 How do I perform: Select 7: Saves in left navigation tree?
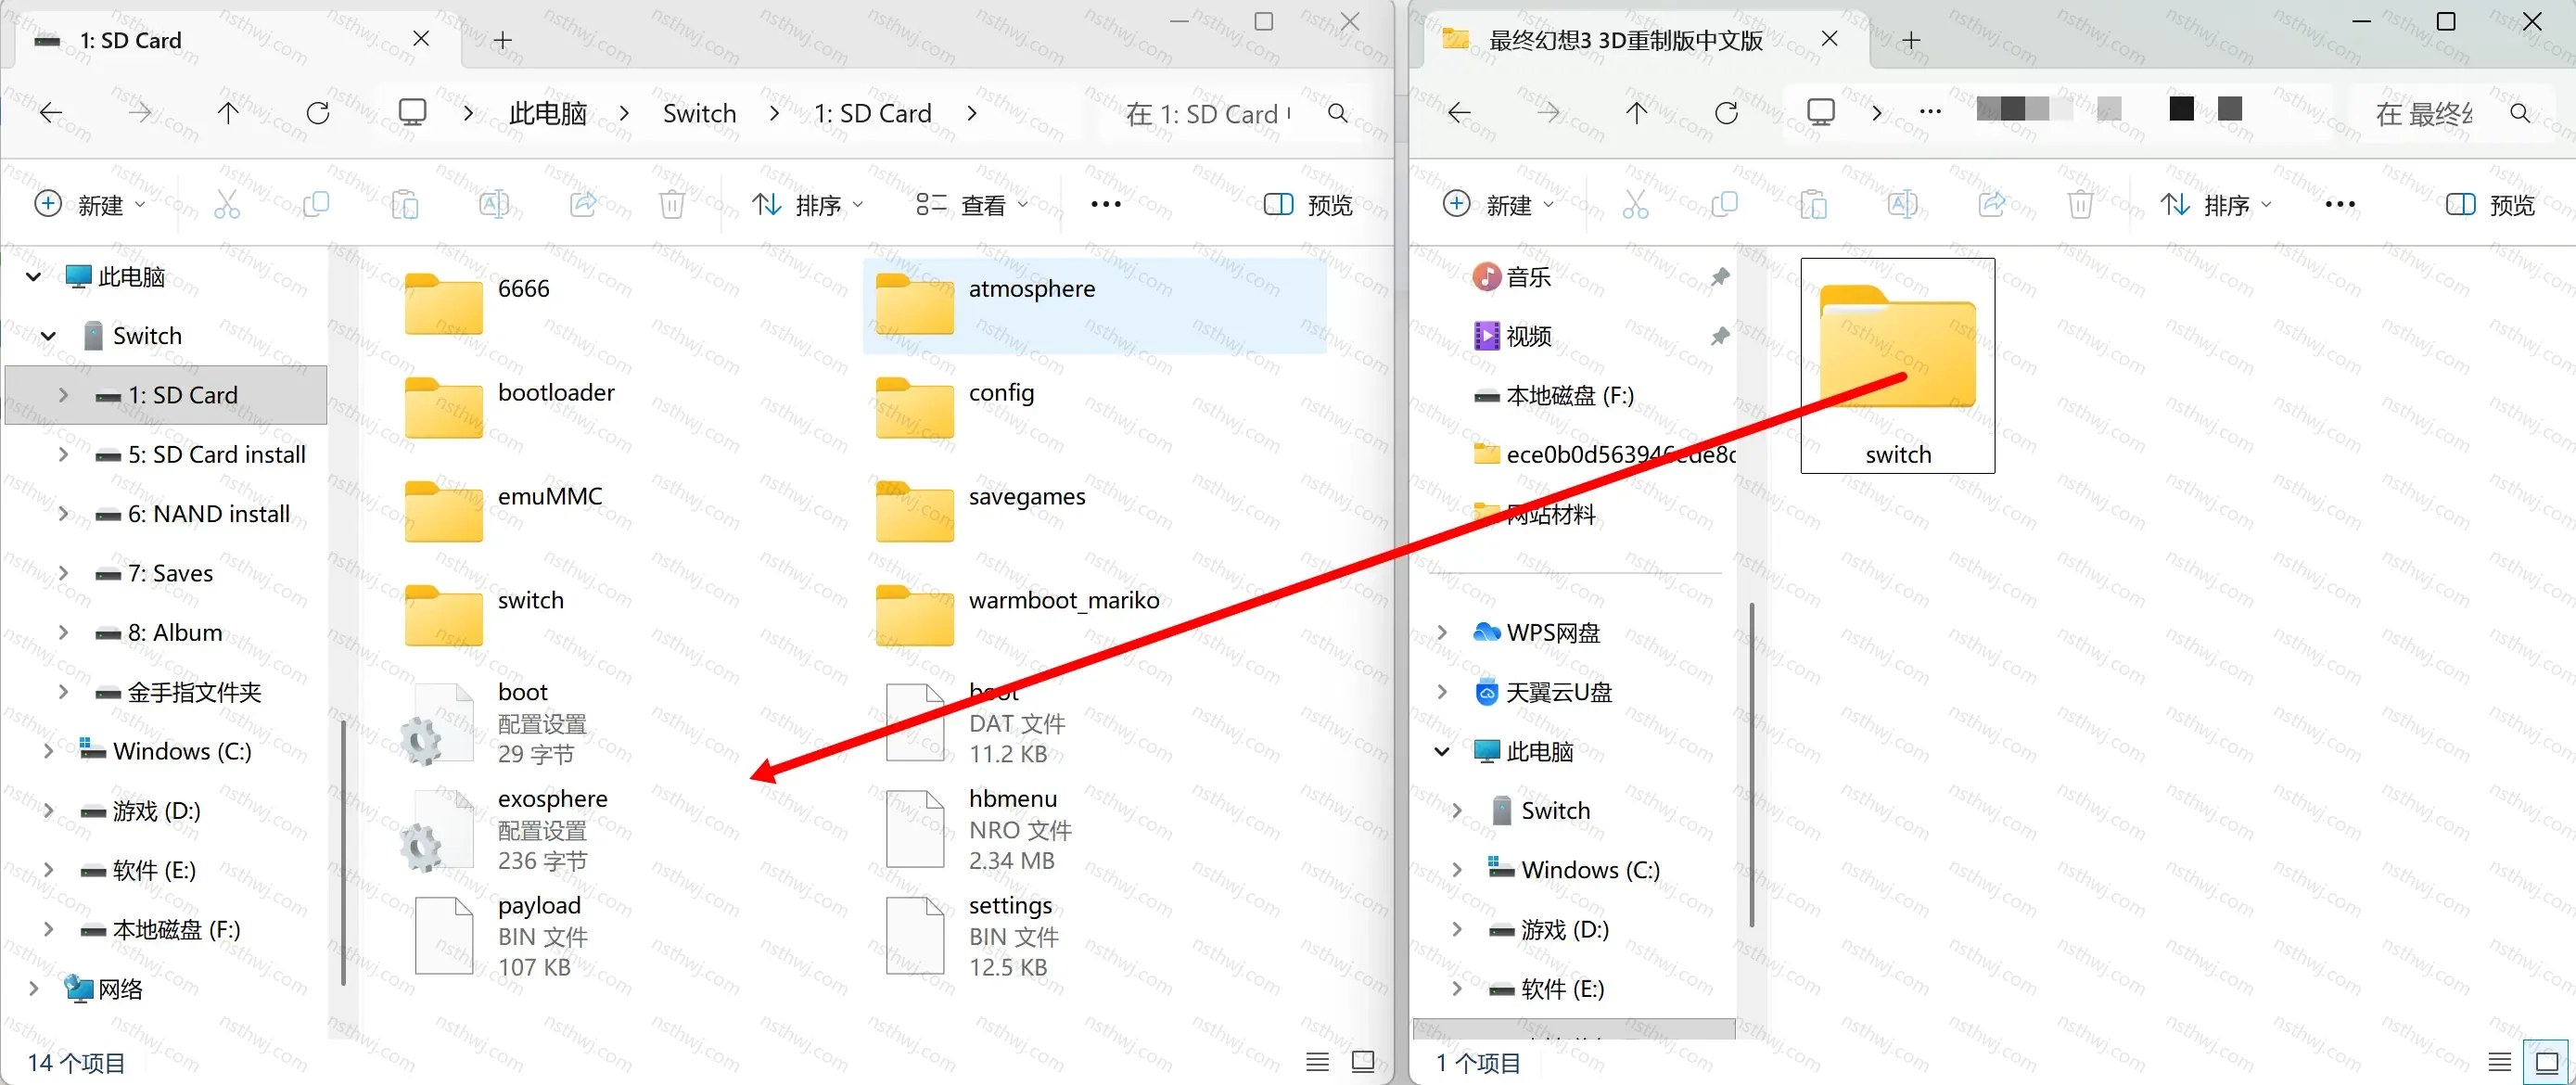[169, 573]
